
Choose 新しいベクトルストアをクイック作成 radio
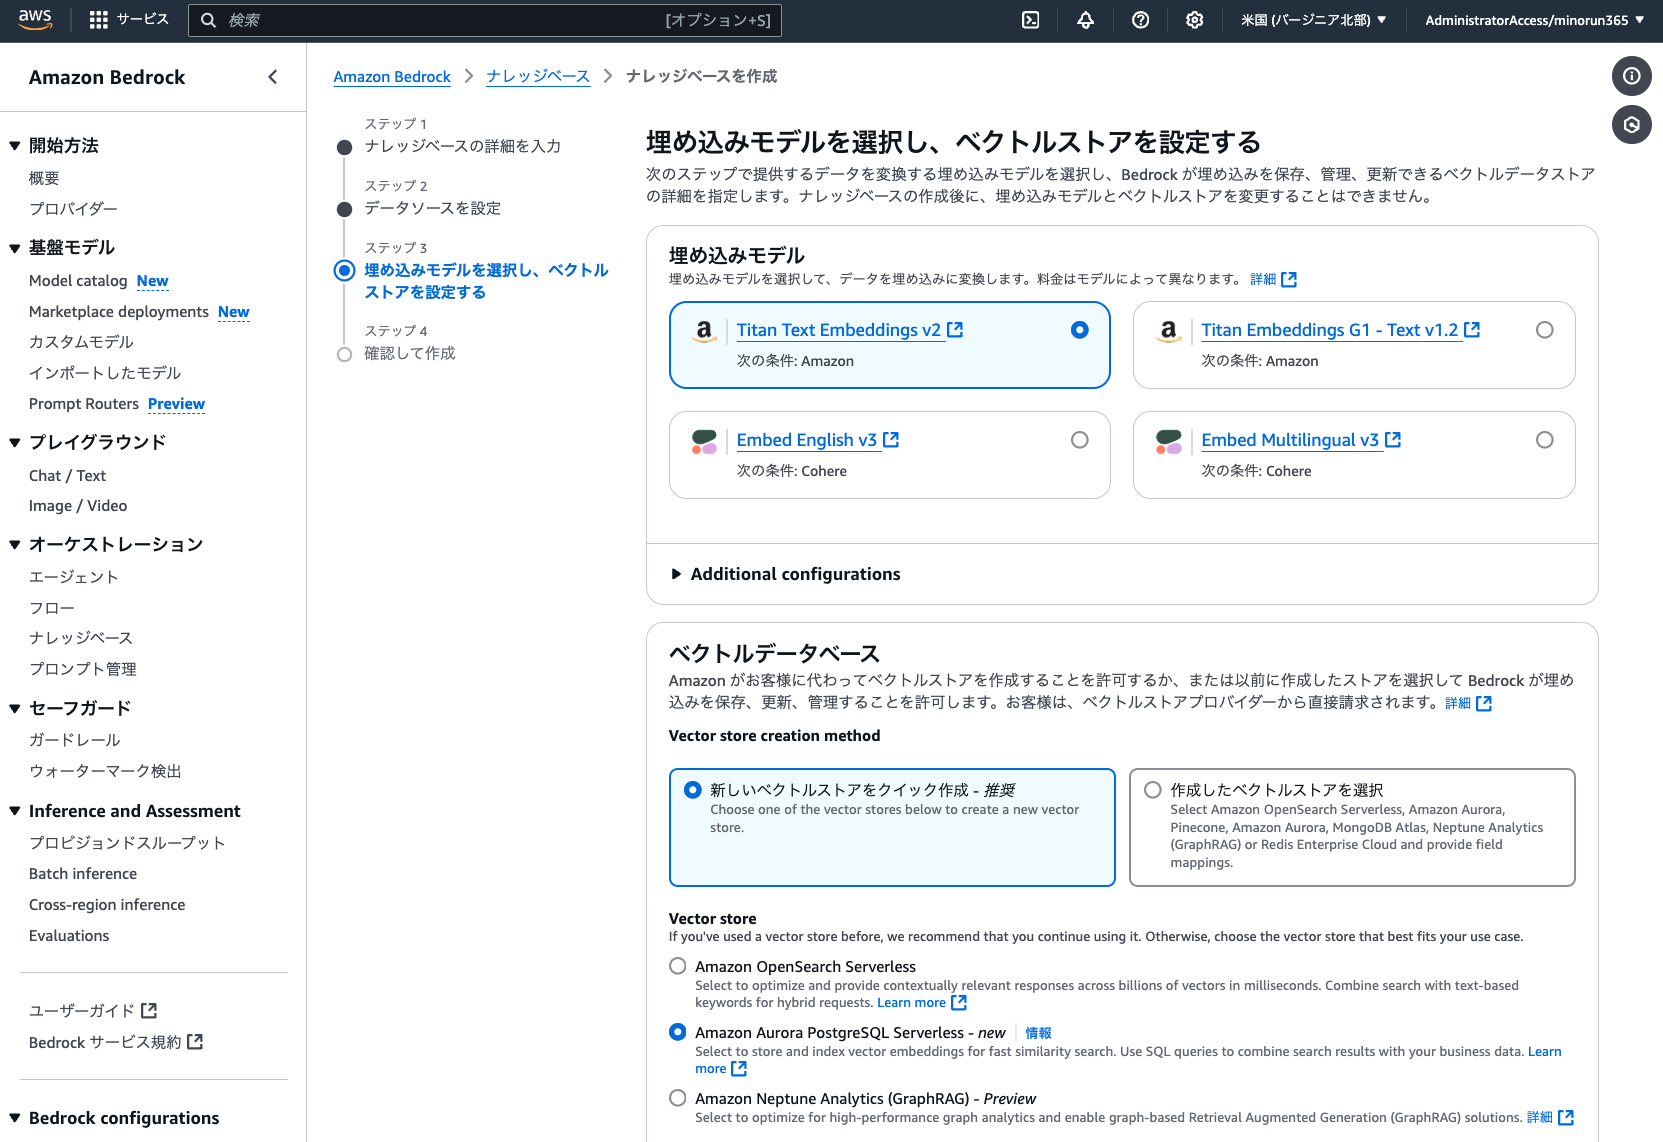click(692, 790)
